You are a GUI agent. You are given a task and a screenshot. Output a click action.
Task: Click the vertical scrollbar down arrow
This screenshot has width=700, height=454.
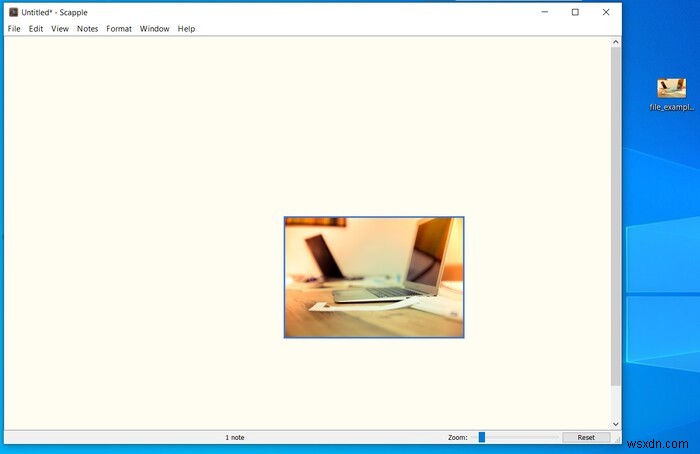tap(616, 424)
